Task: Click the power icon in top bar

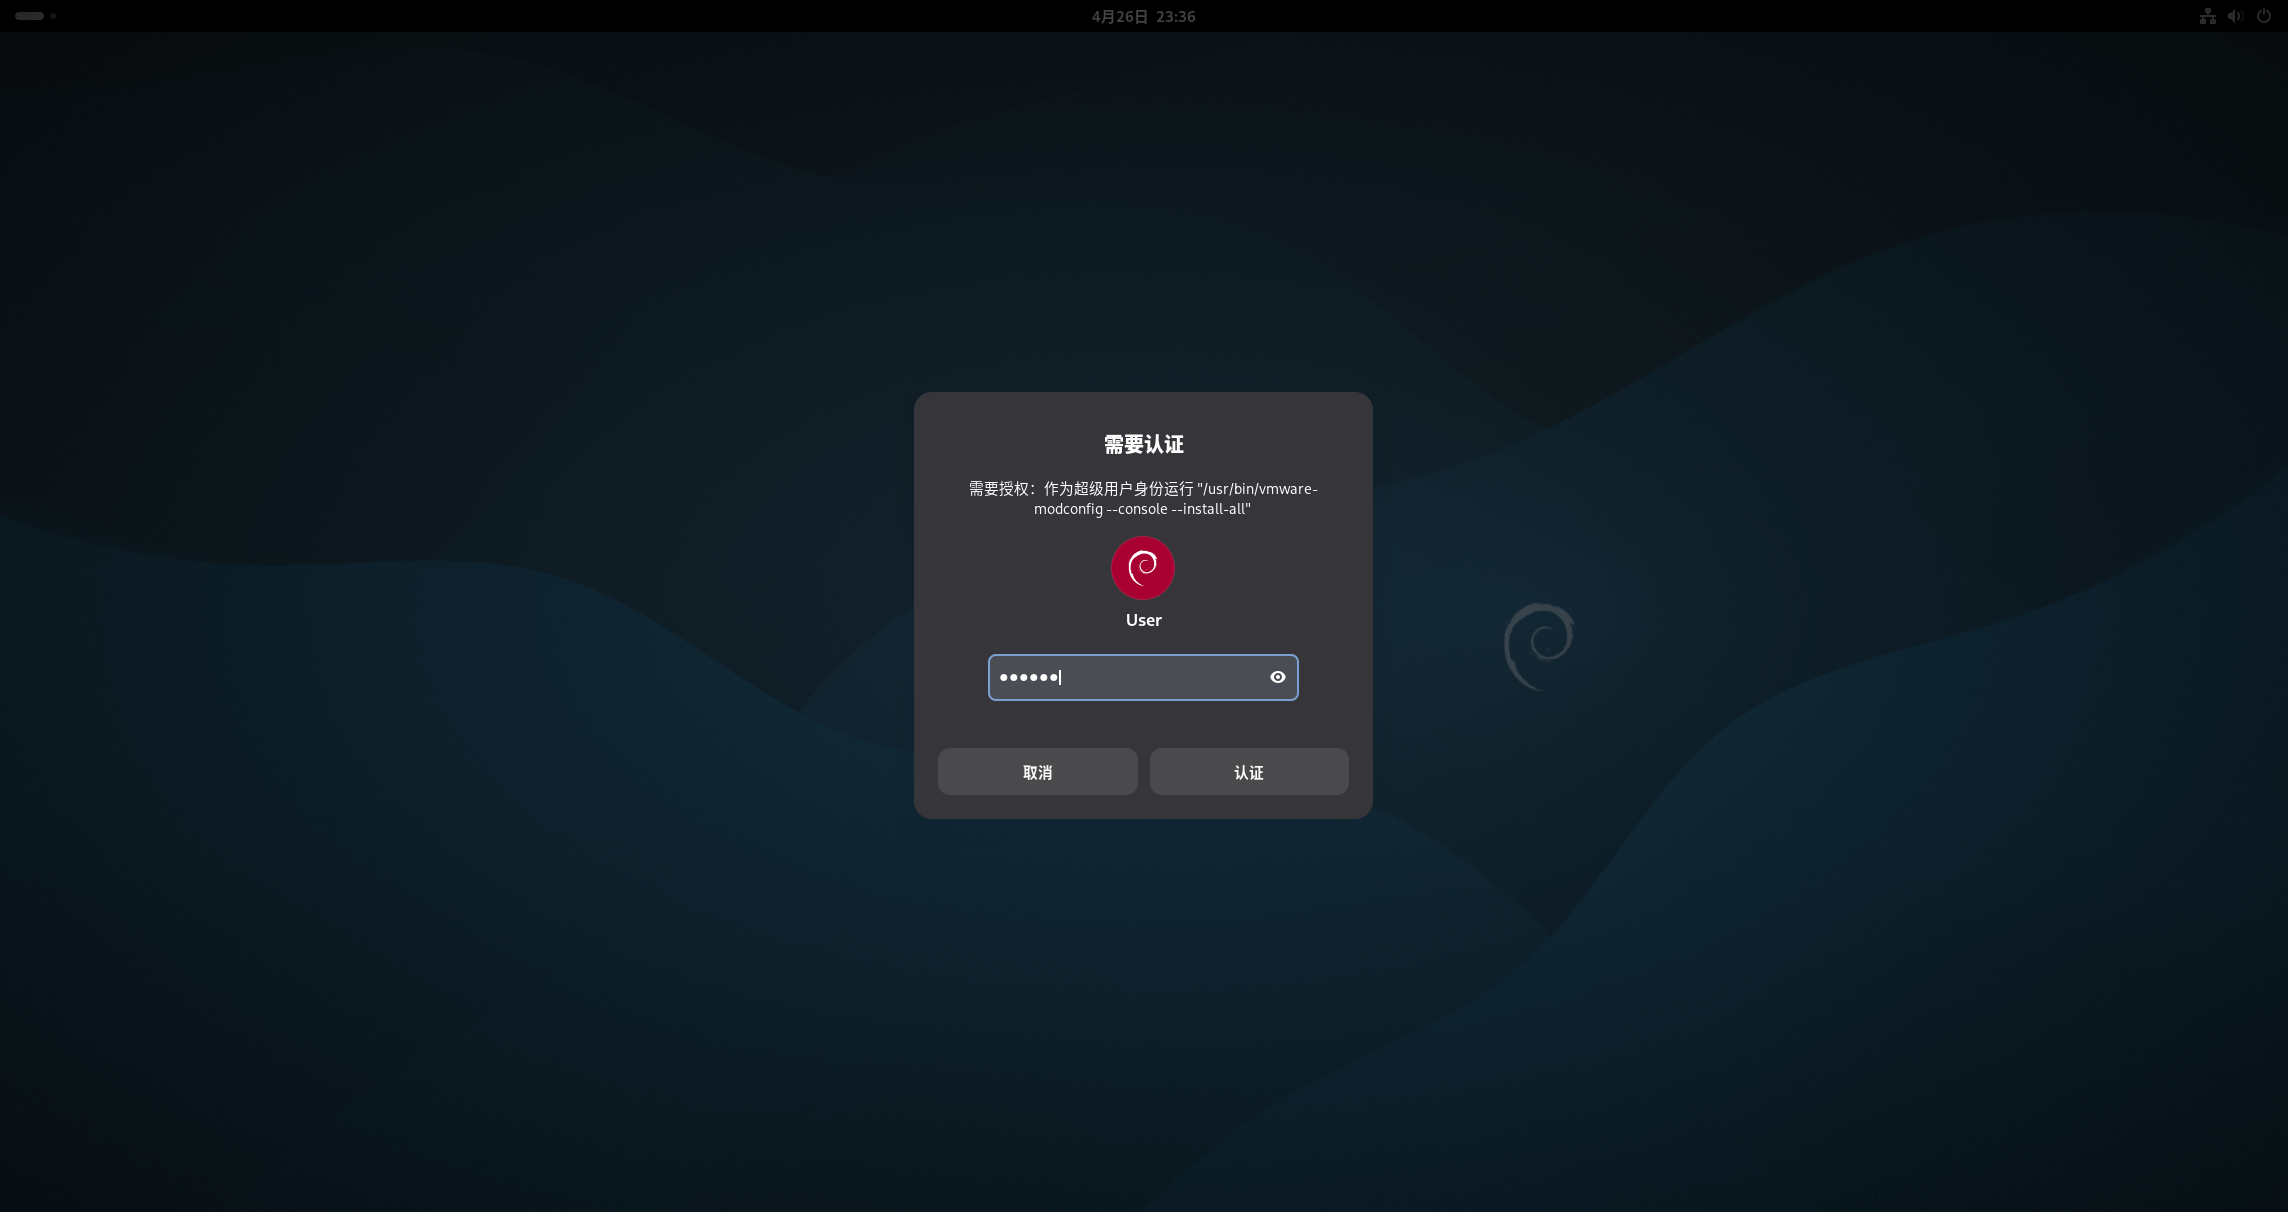Action: coord(2263,16)
